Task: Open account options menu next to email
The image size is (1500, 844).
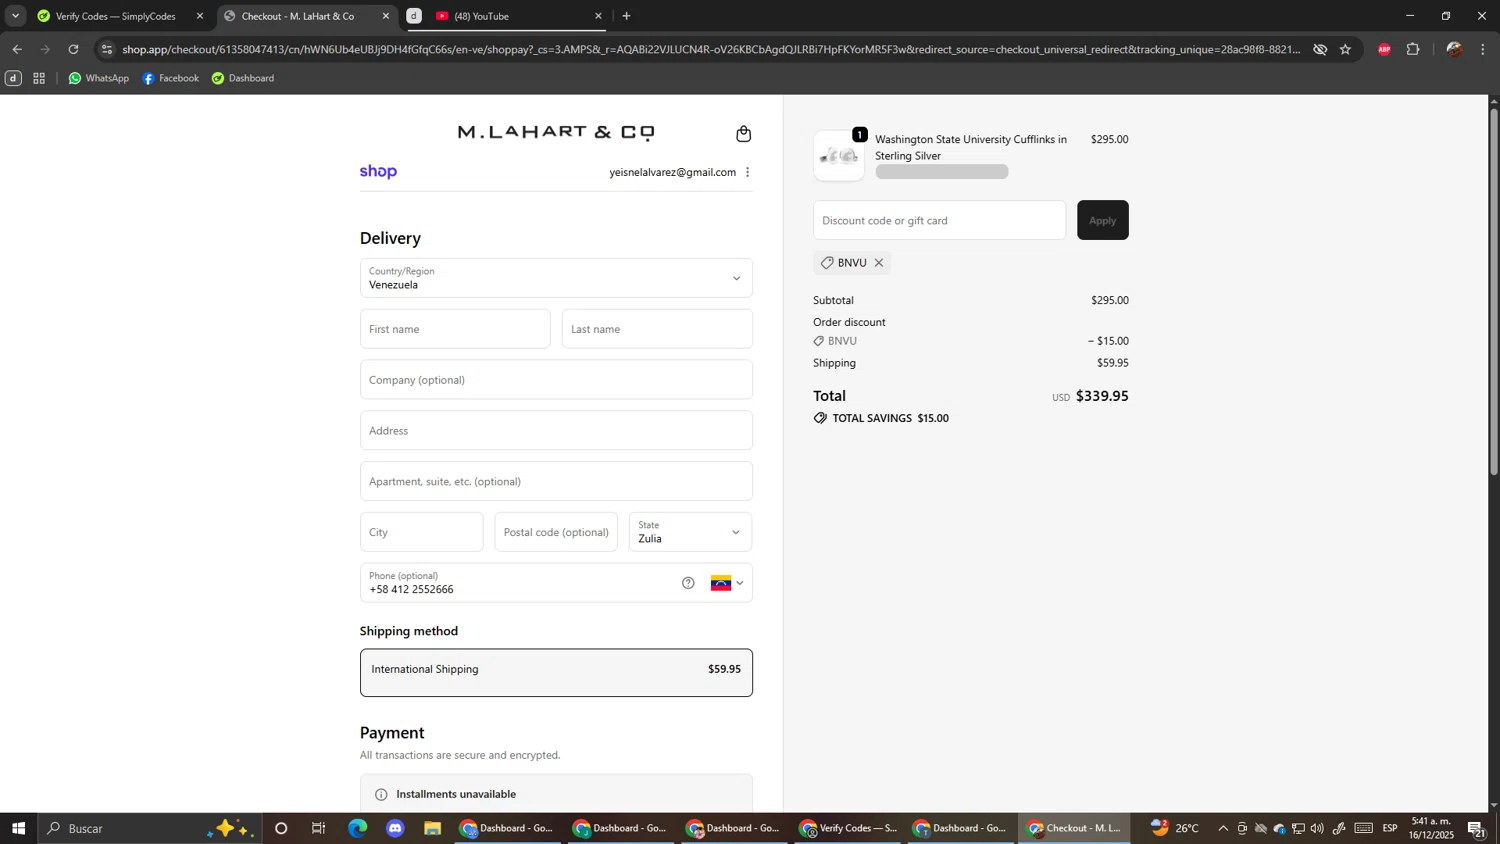Action: pos(748,172)
